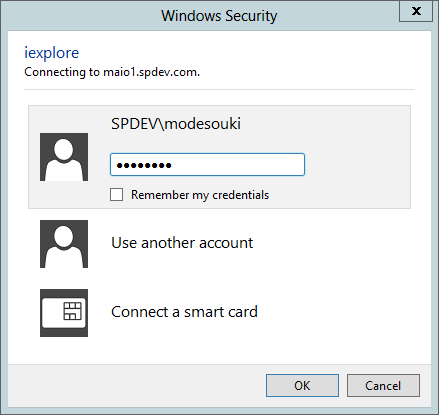Image resolution: width=439 pixels, height=415 pixels.
Task: Click the iexplore application heading
Action: coord(52,53)
